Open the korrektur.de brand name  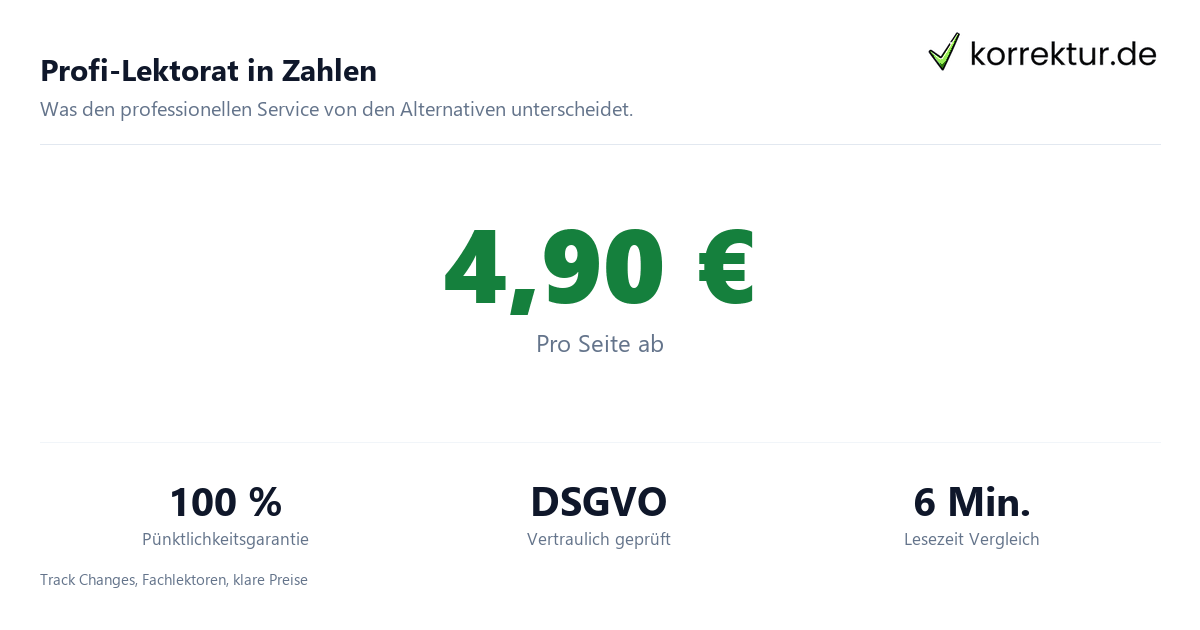click(1063, 53)
